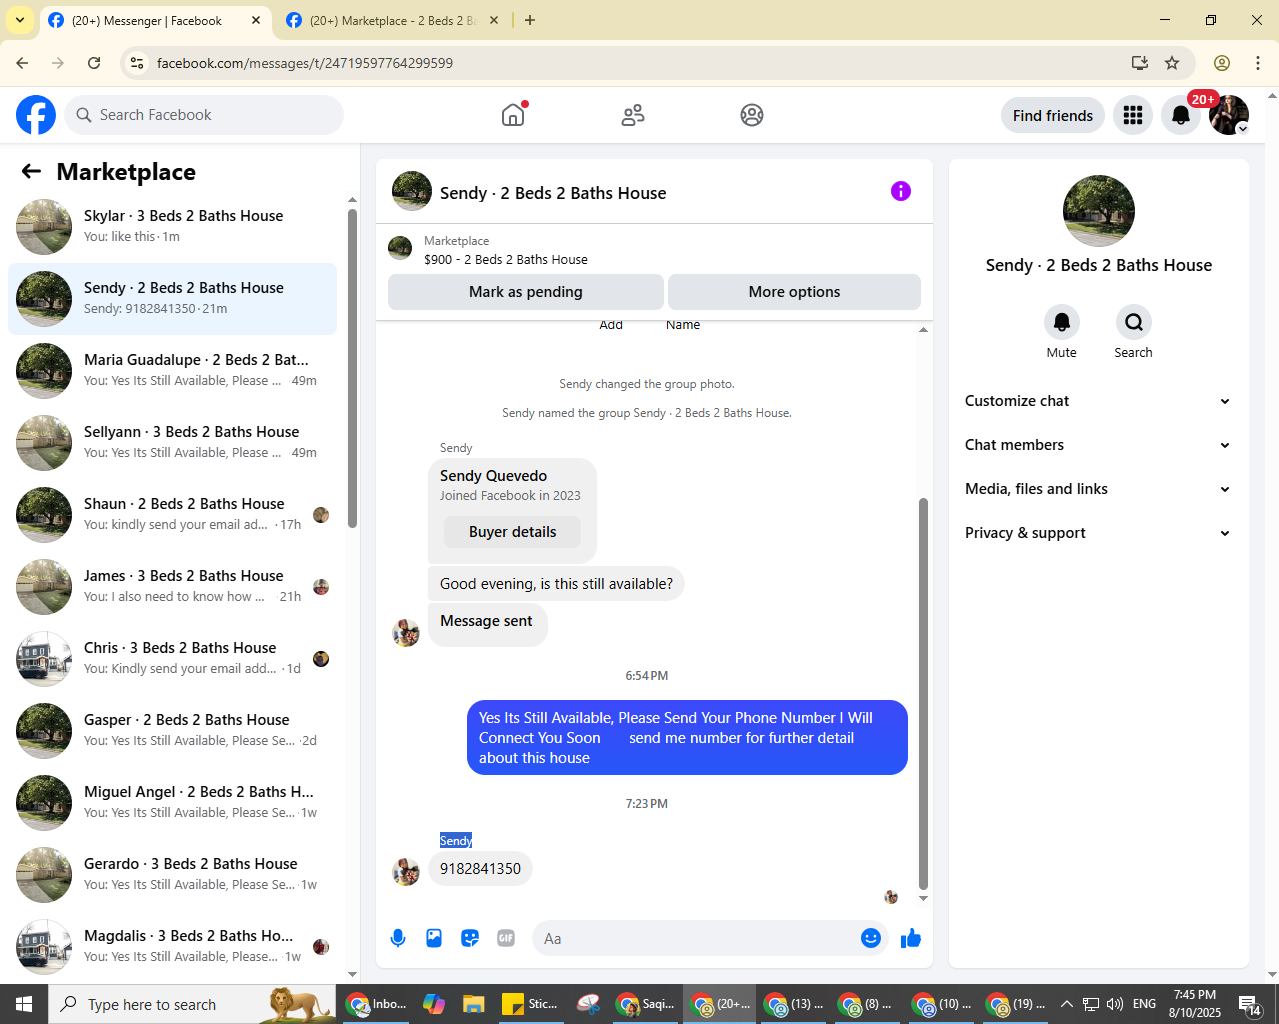Click Windows taskbar search box

[x=192, y=1004]
